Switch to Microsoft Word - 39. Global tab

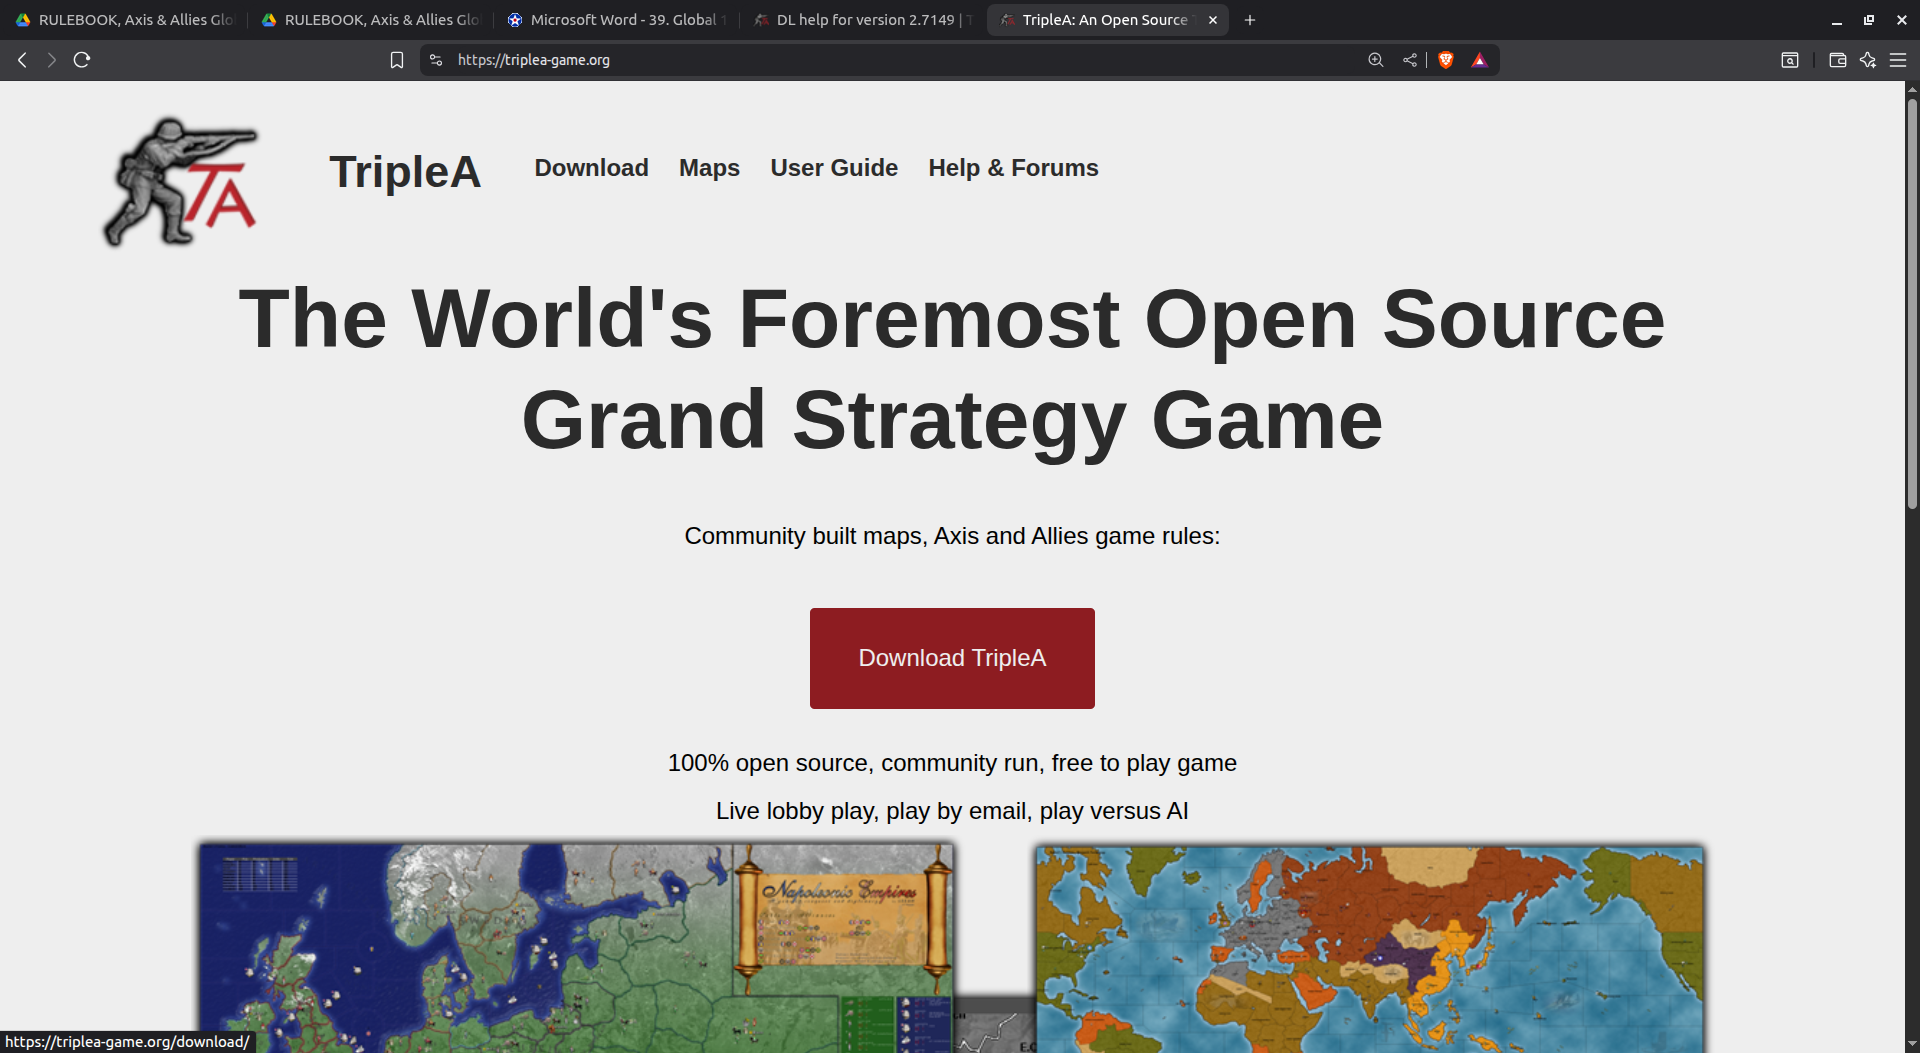[x=617, y=20]
